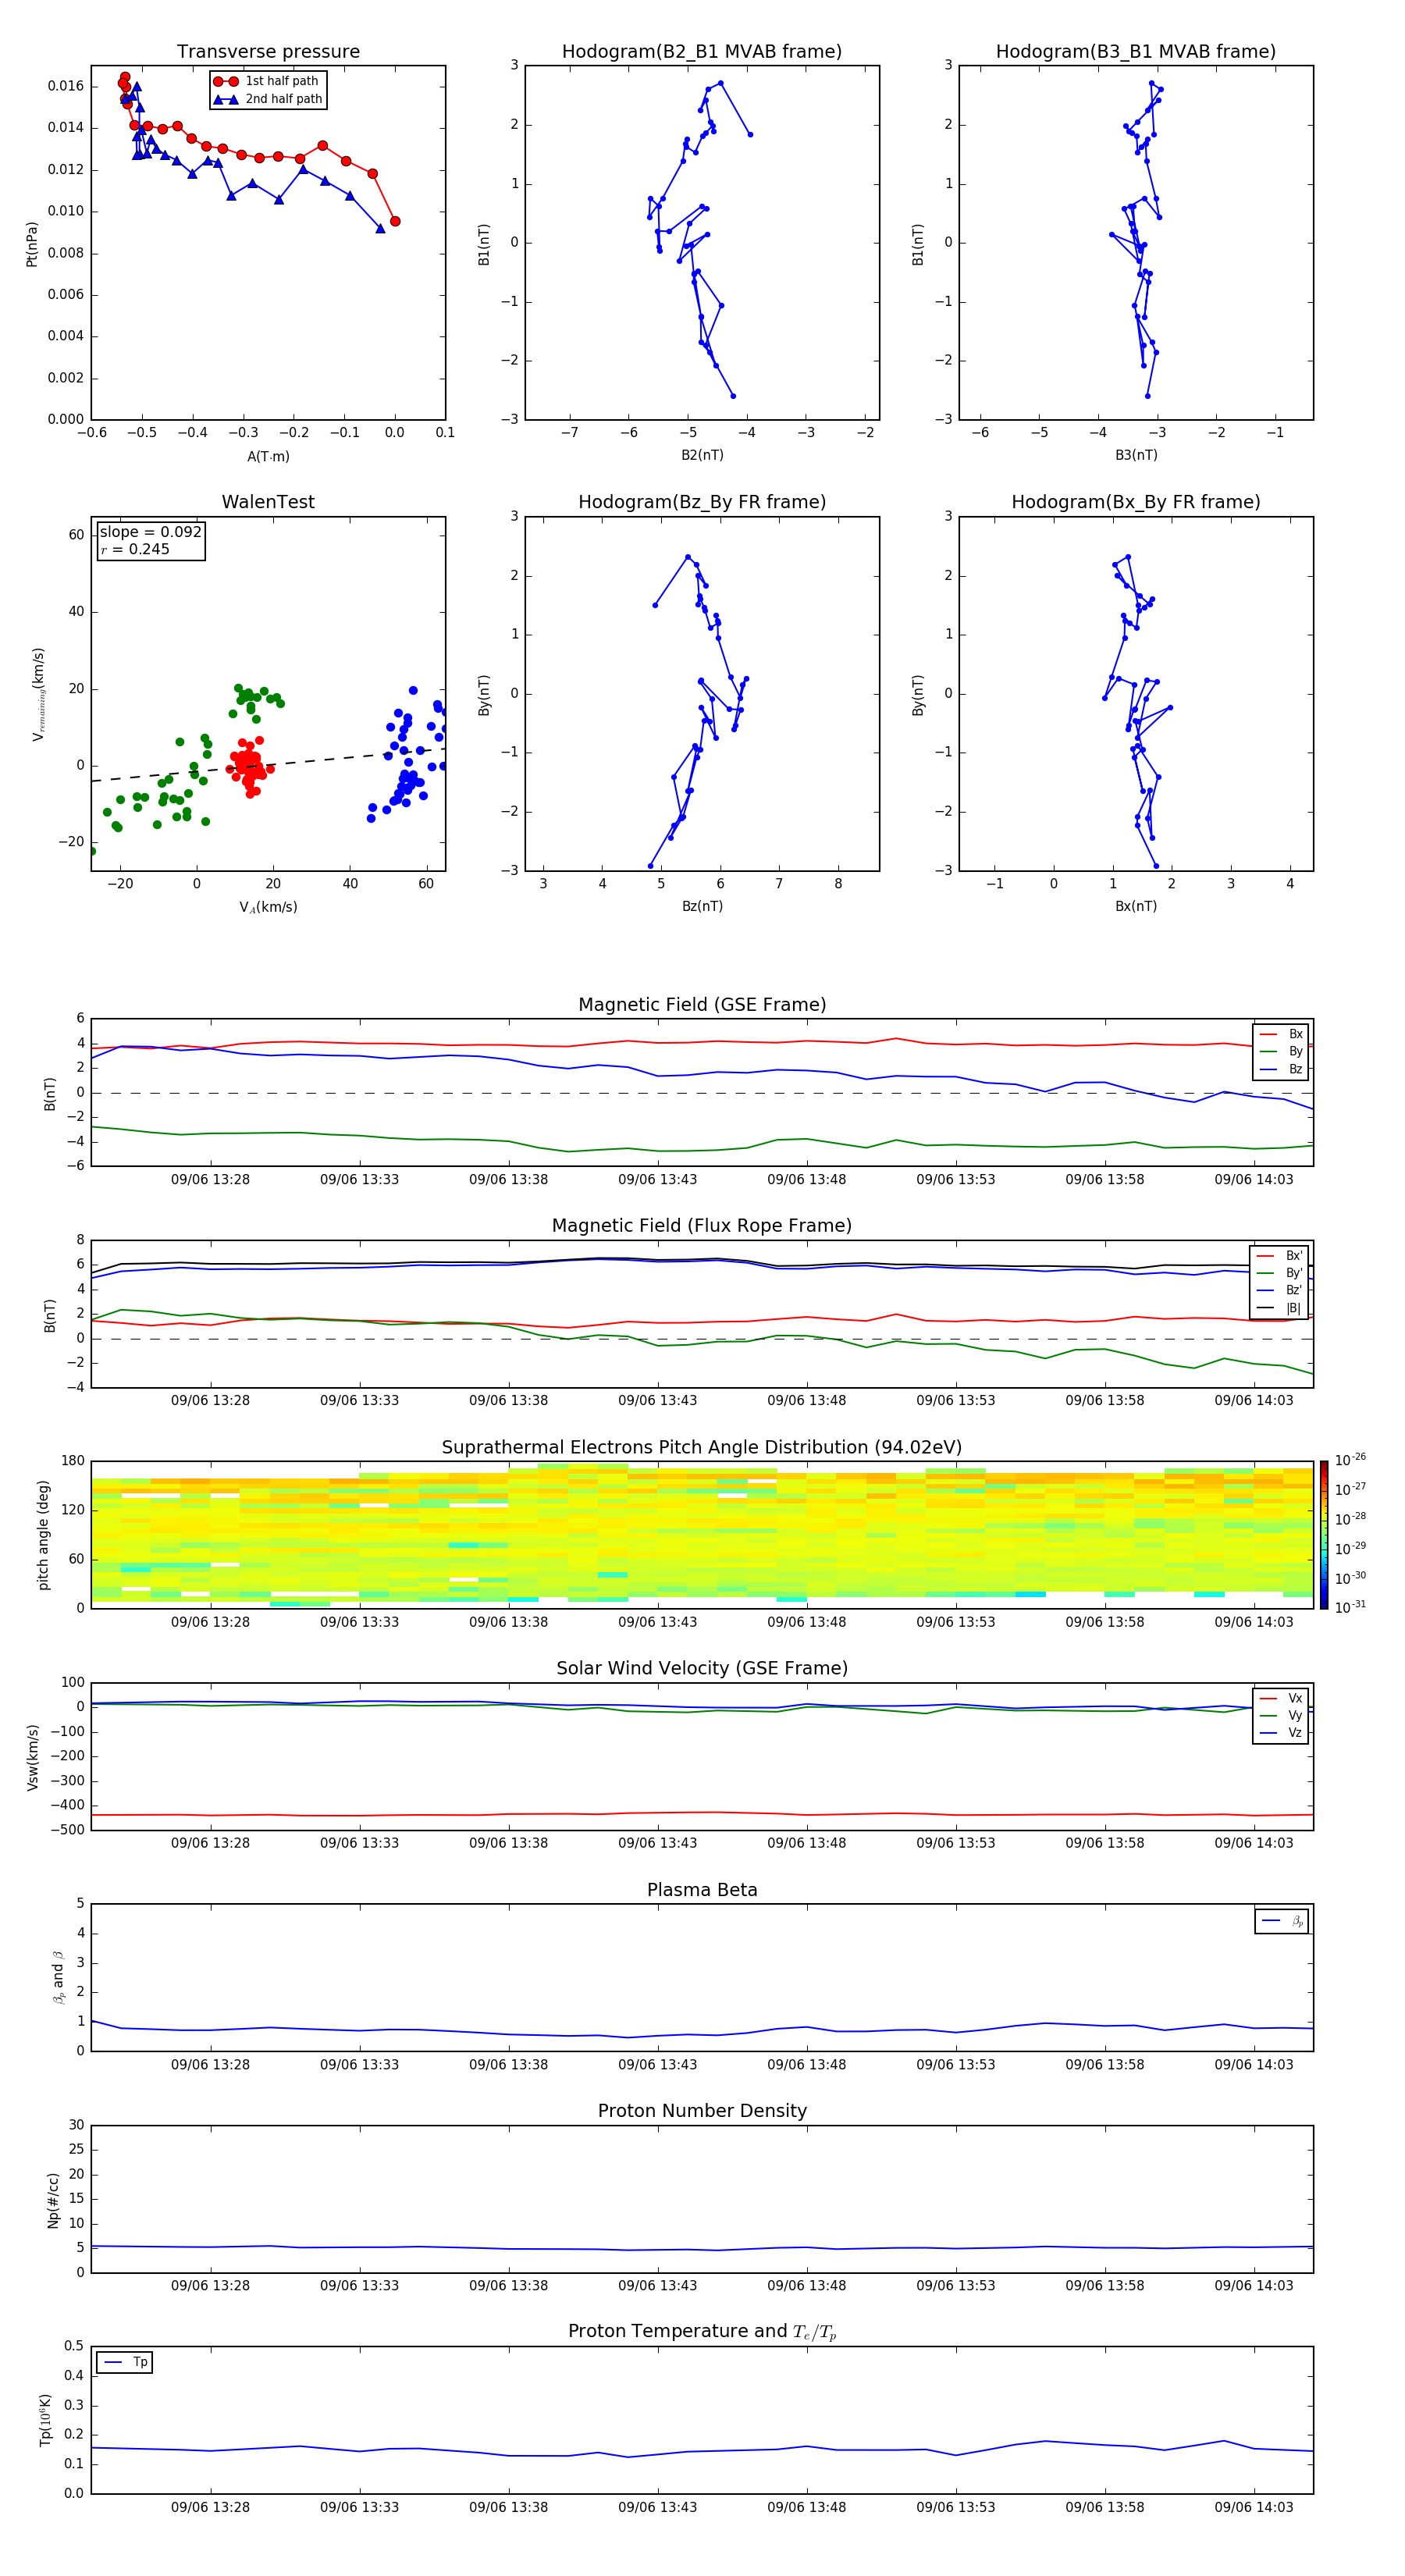The width and height of the screenshot is (1405, 2576).
Task: Select "Bx'" in the Flux Rope legend
Action: pyautogui.click(x=1279, y=1256)
